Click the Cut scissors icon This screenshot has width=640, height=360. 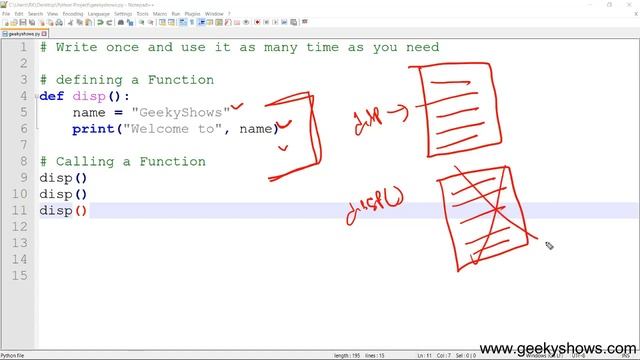(70, 22)
